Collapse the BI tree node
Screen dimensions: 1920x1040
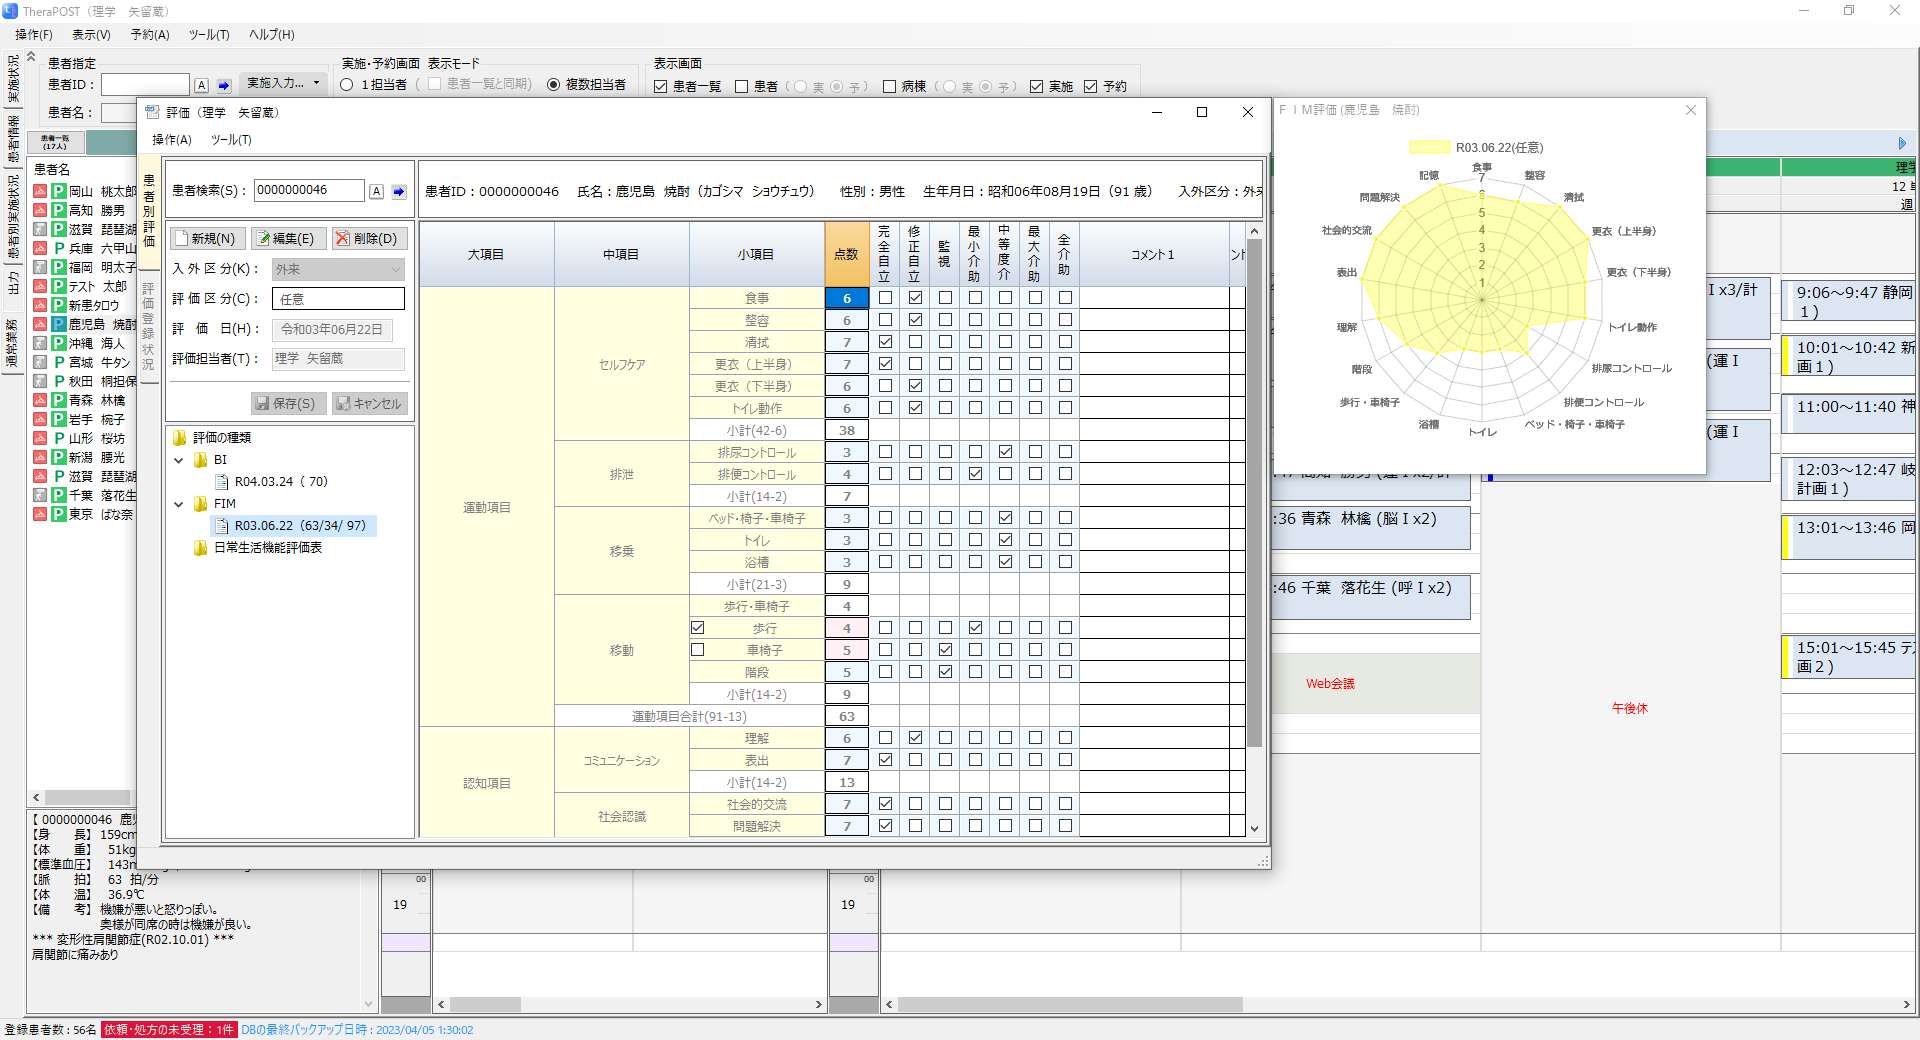pyautogui.click(x=179, y=460)
